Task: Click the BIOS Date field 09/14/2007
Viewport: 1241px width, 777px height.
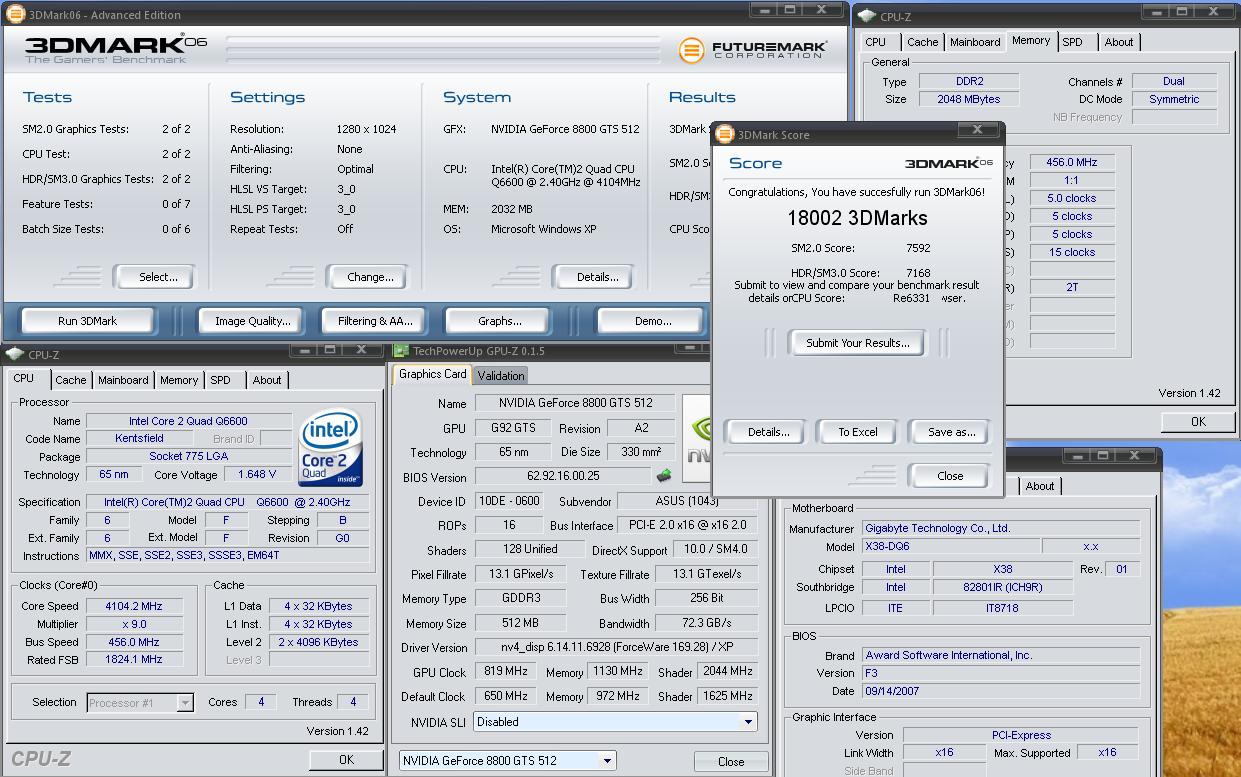Action: coord(1001,691)
